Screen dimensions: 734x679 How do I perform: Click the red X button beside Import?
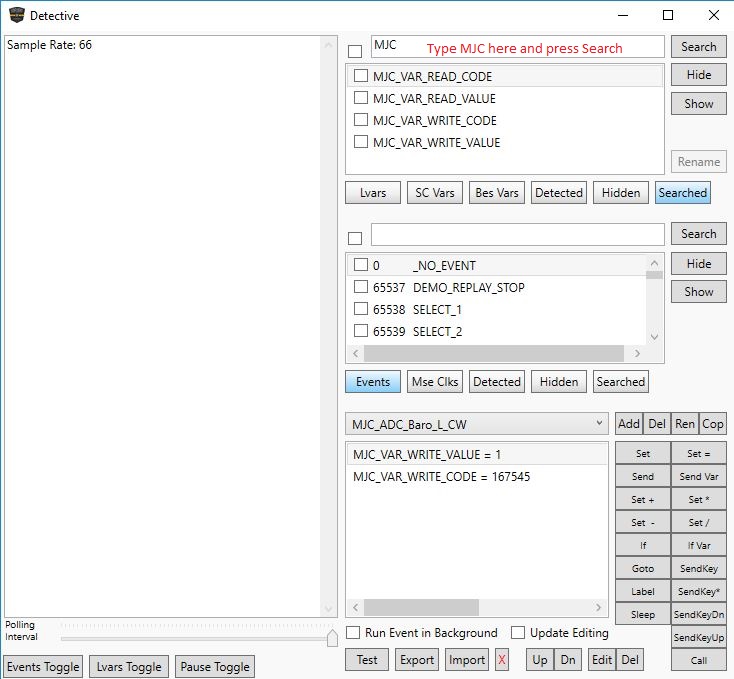point(502,660)
